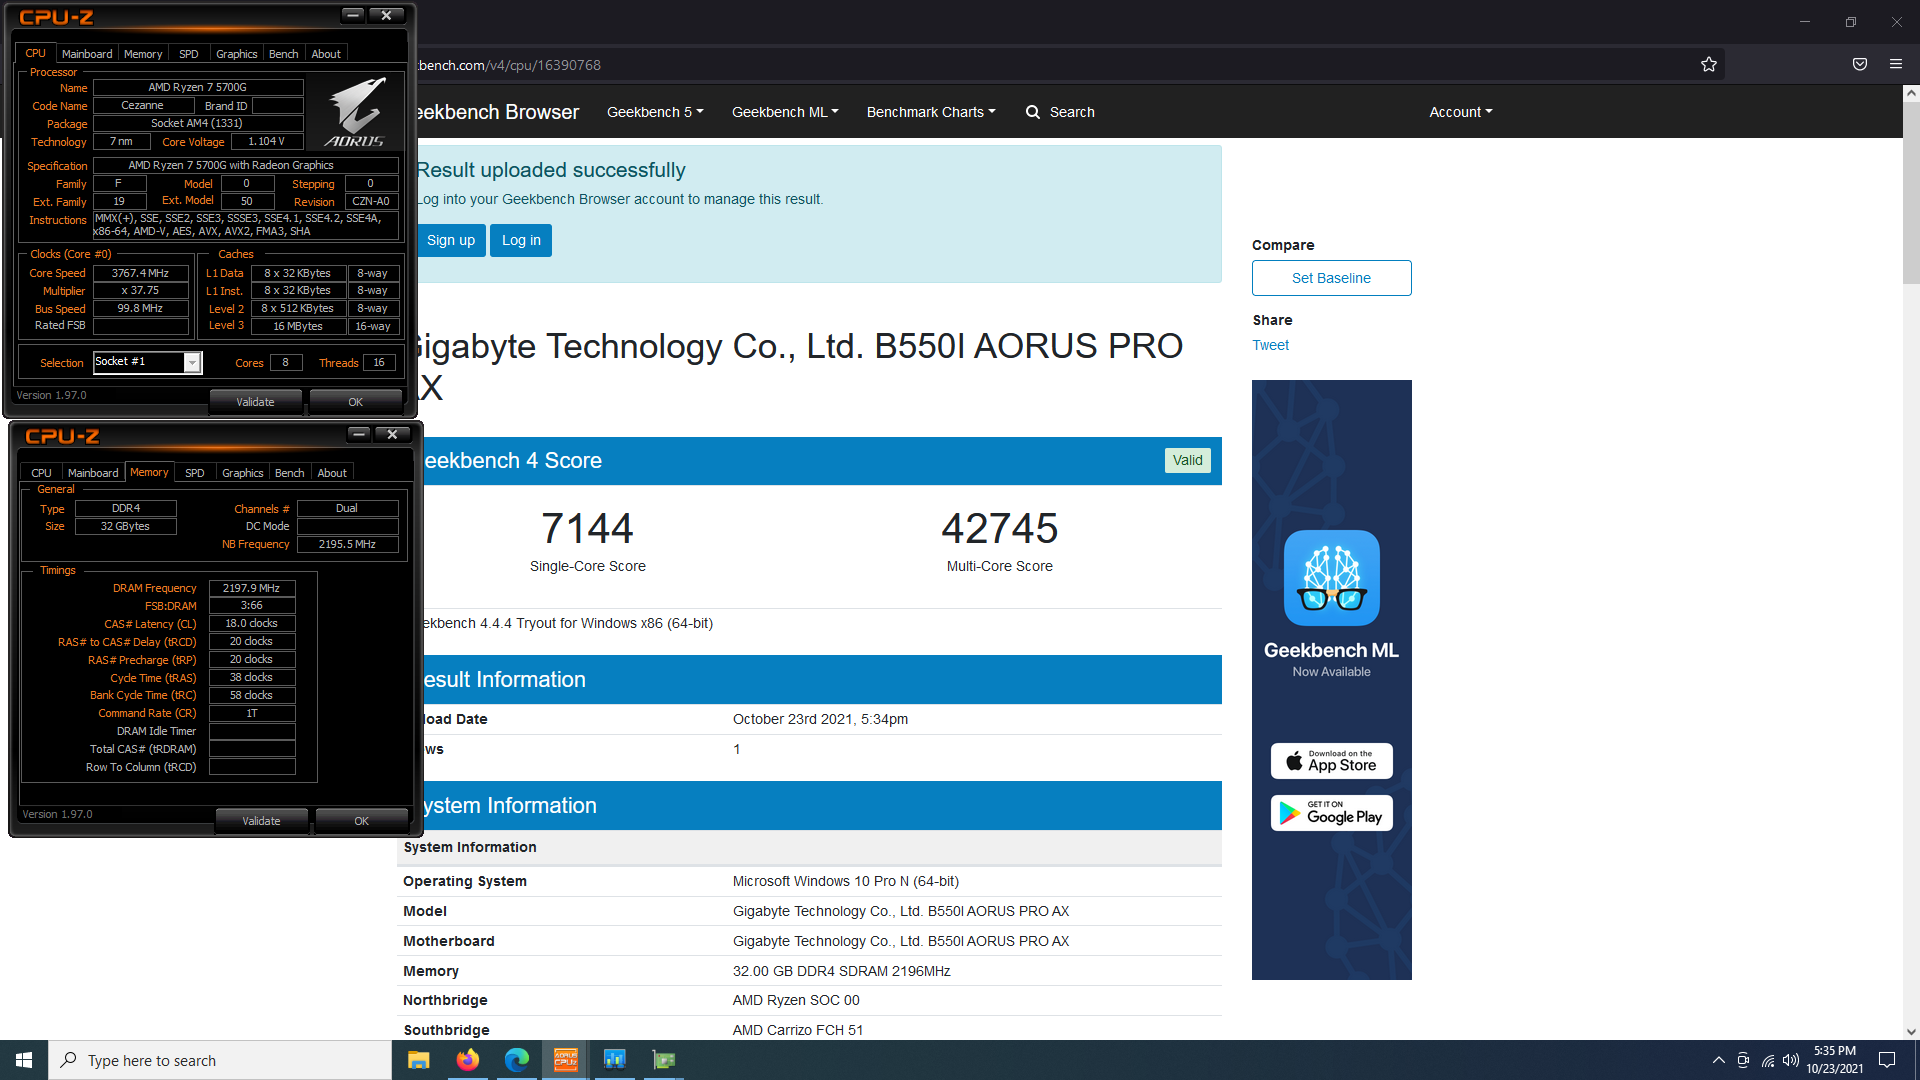Screen dimensions: 1920x1080
Task: Bookmark this page with star icon
Action: click(x=1709, y=65)
